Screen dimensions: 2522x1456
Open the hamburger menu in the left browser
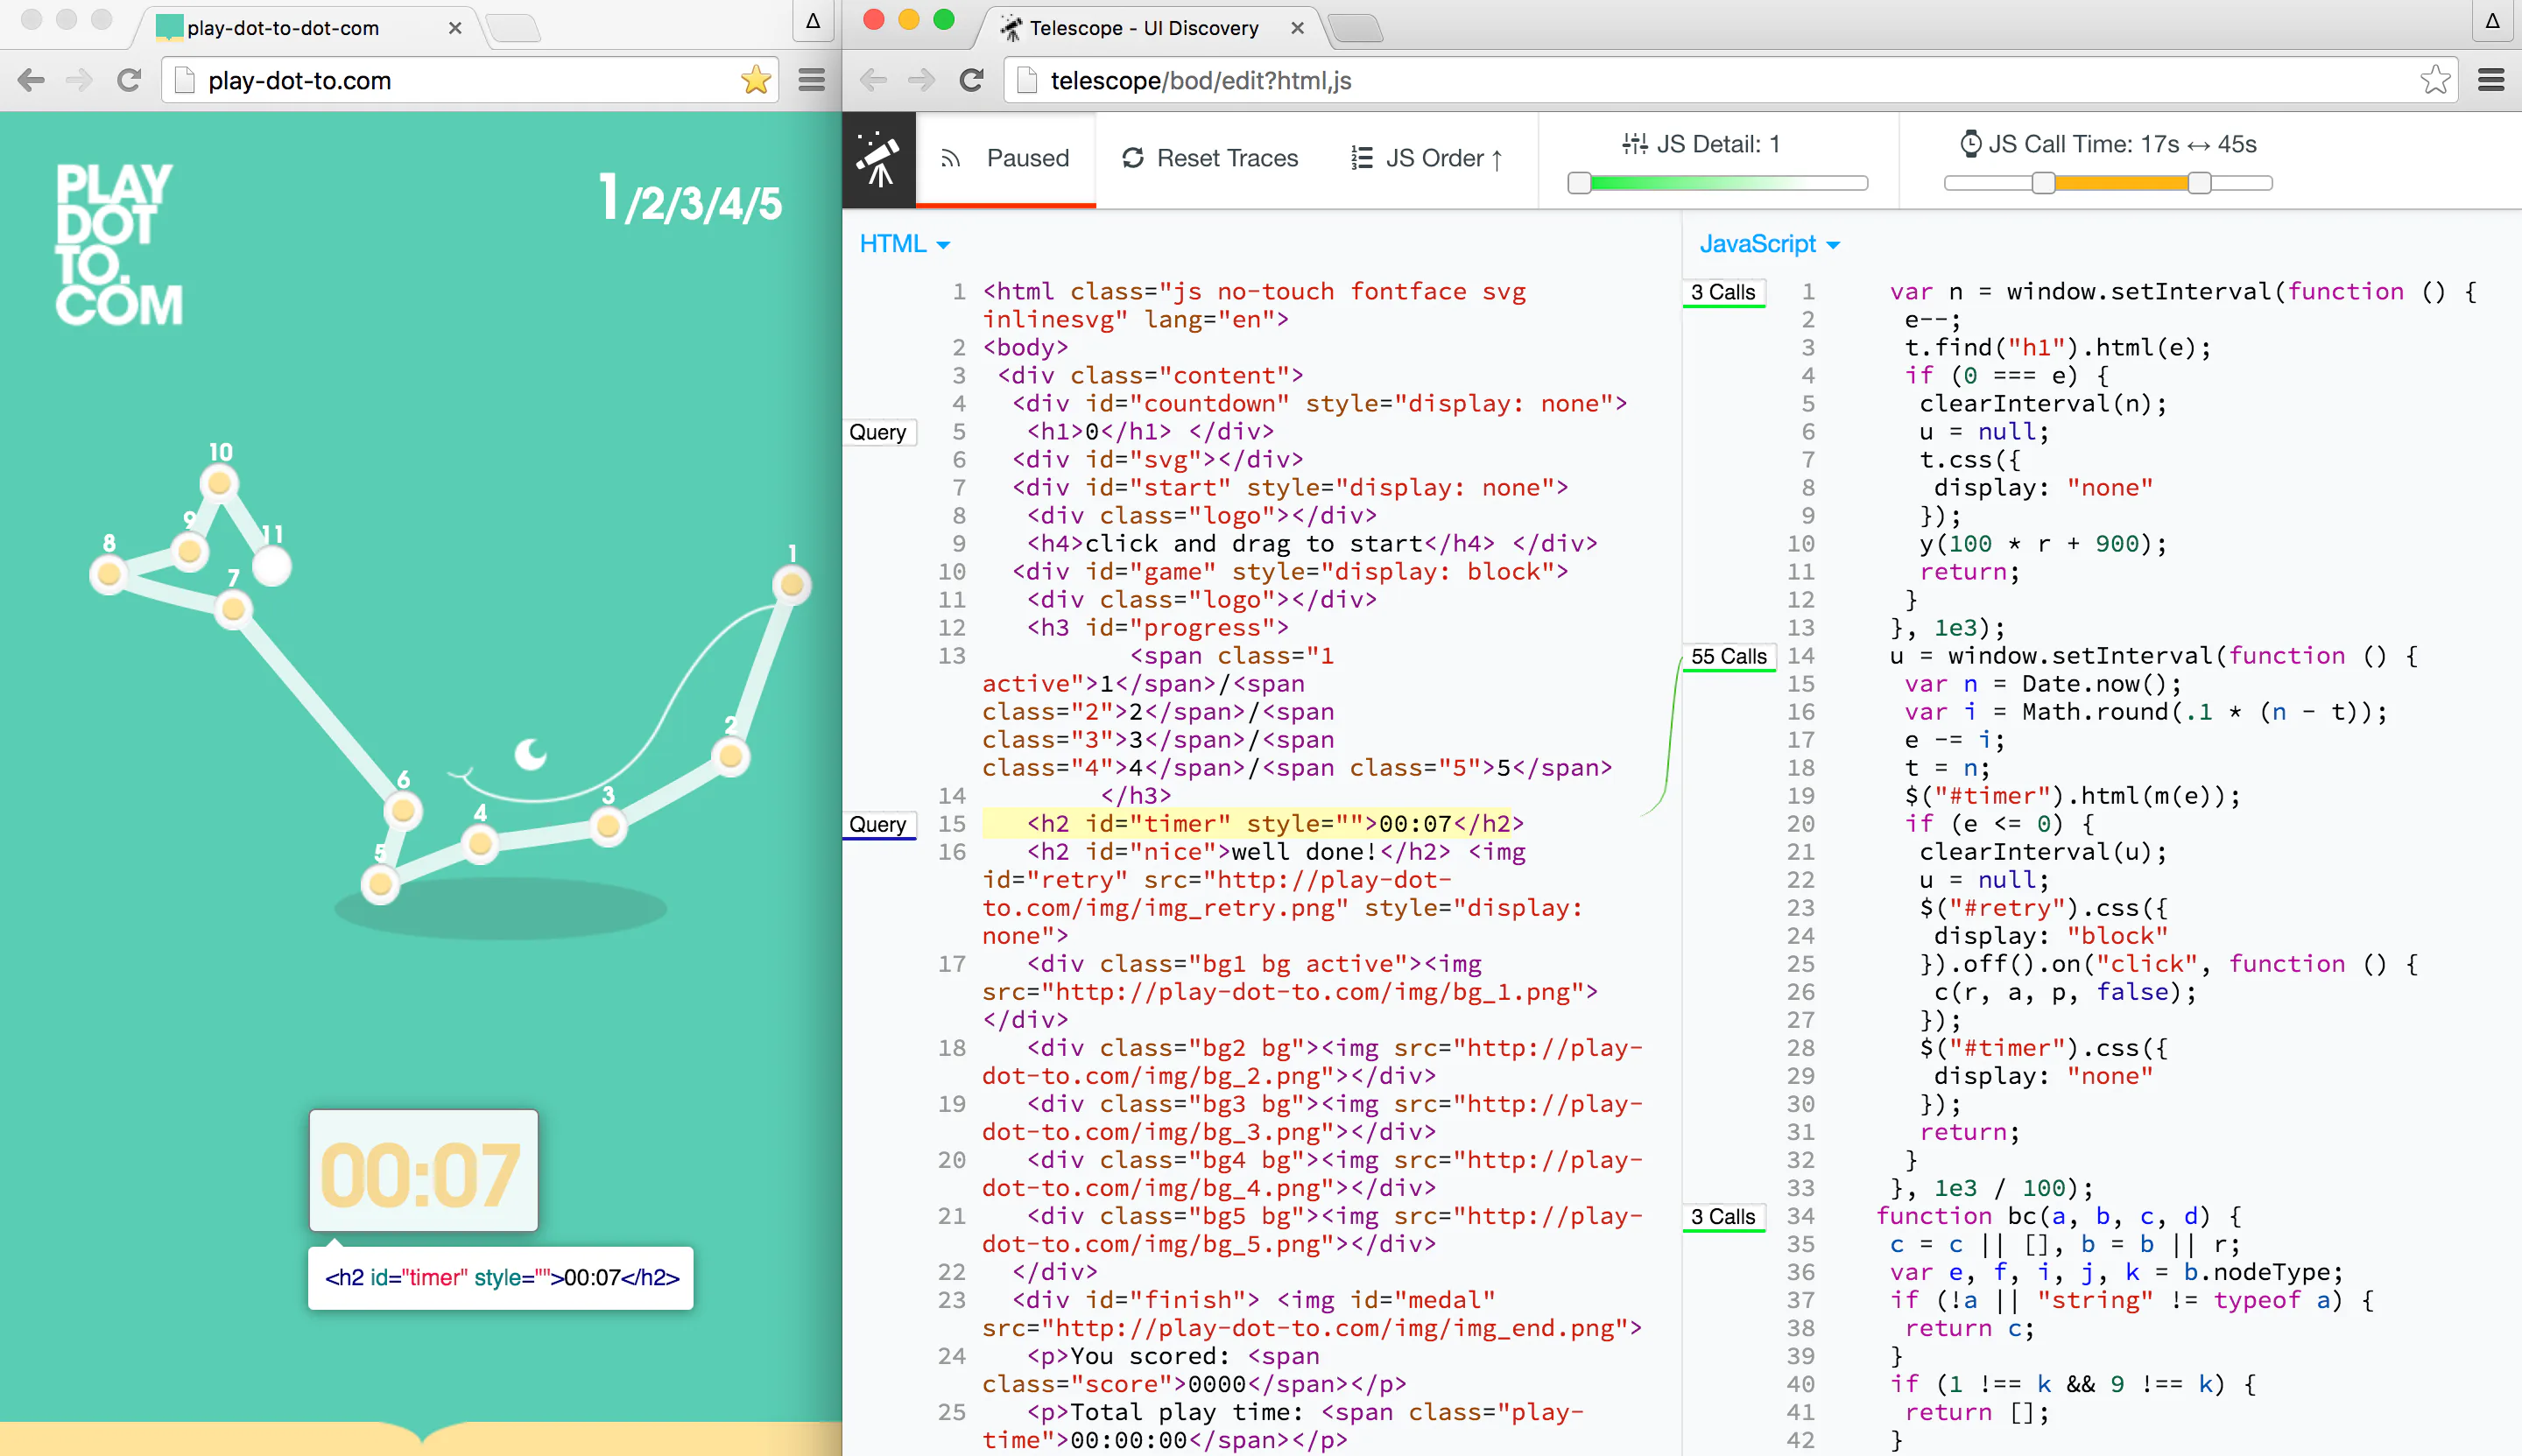pos(811,80)
